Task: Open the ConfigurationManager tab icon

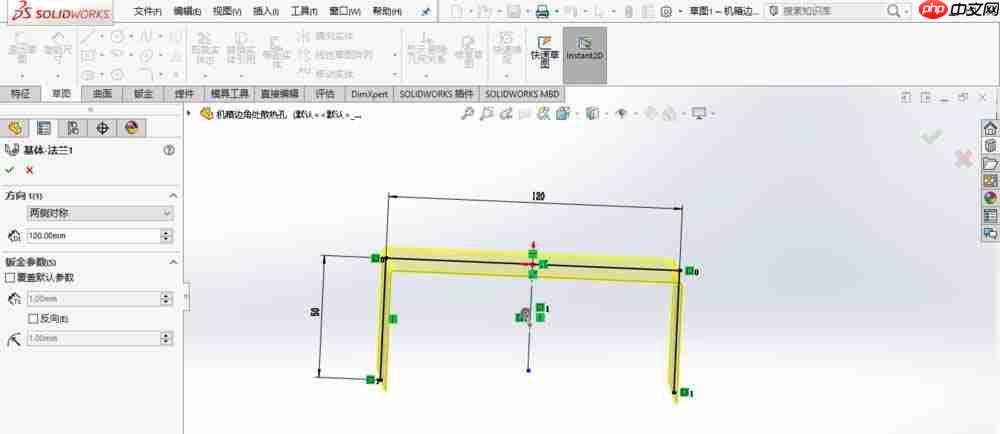Action: tap(73, 128)
